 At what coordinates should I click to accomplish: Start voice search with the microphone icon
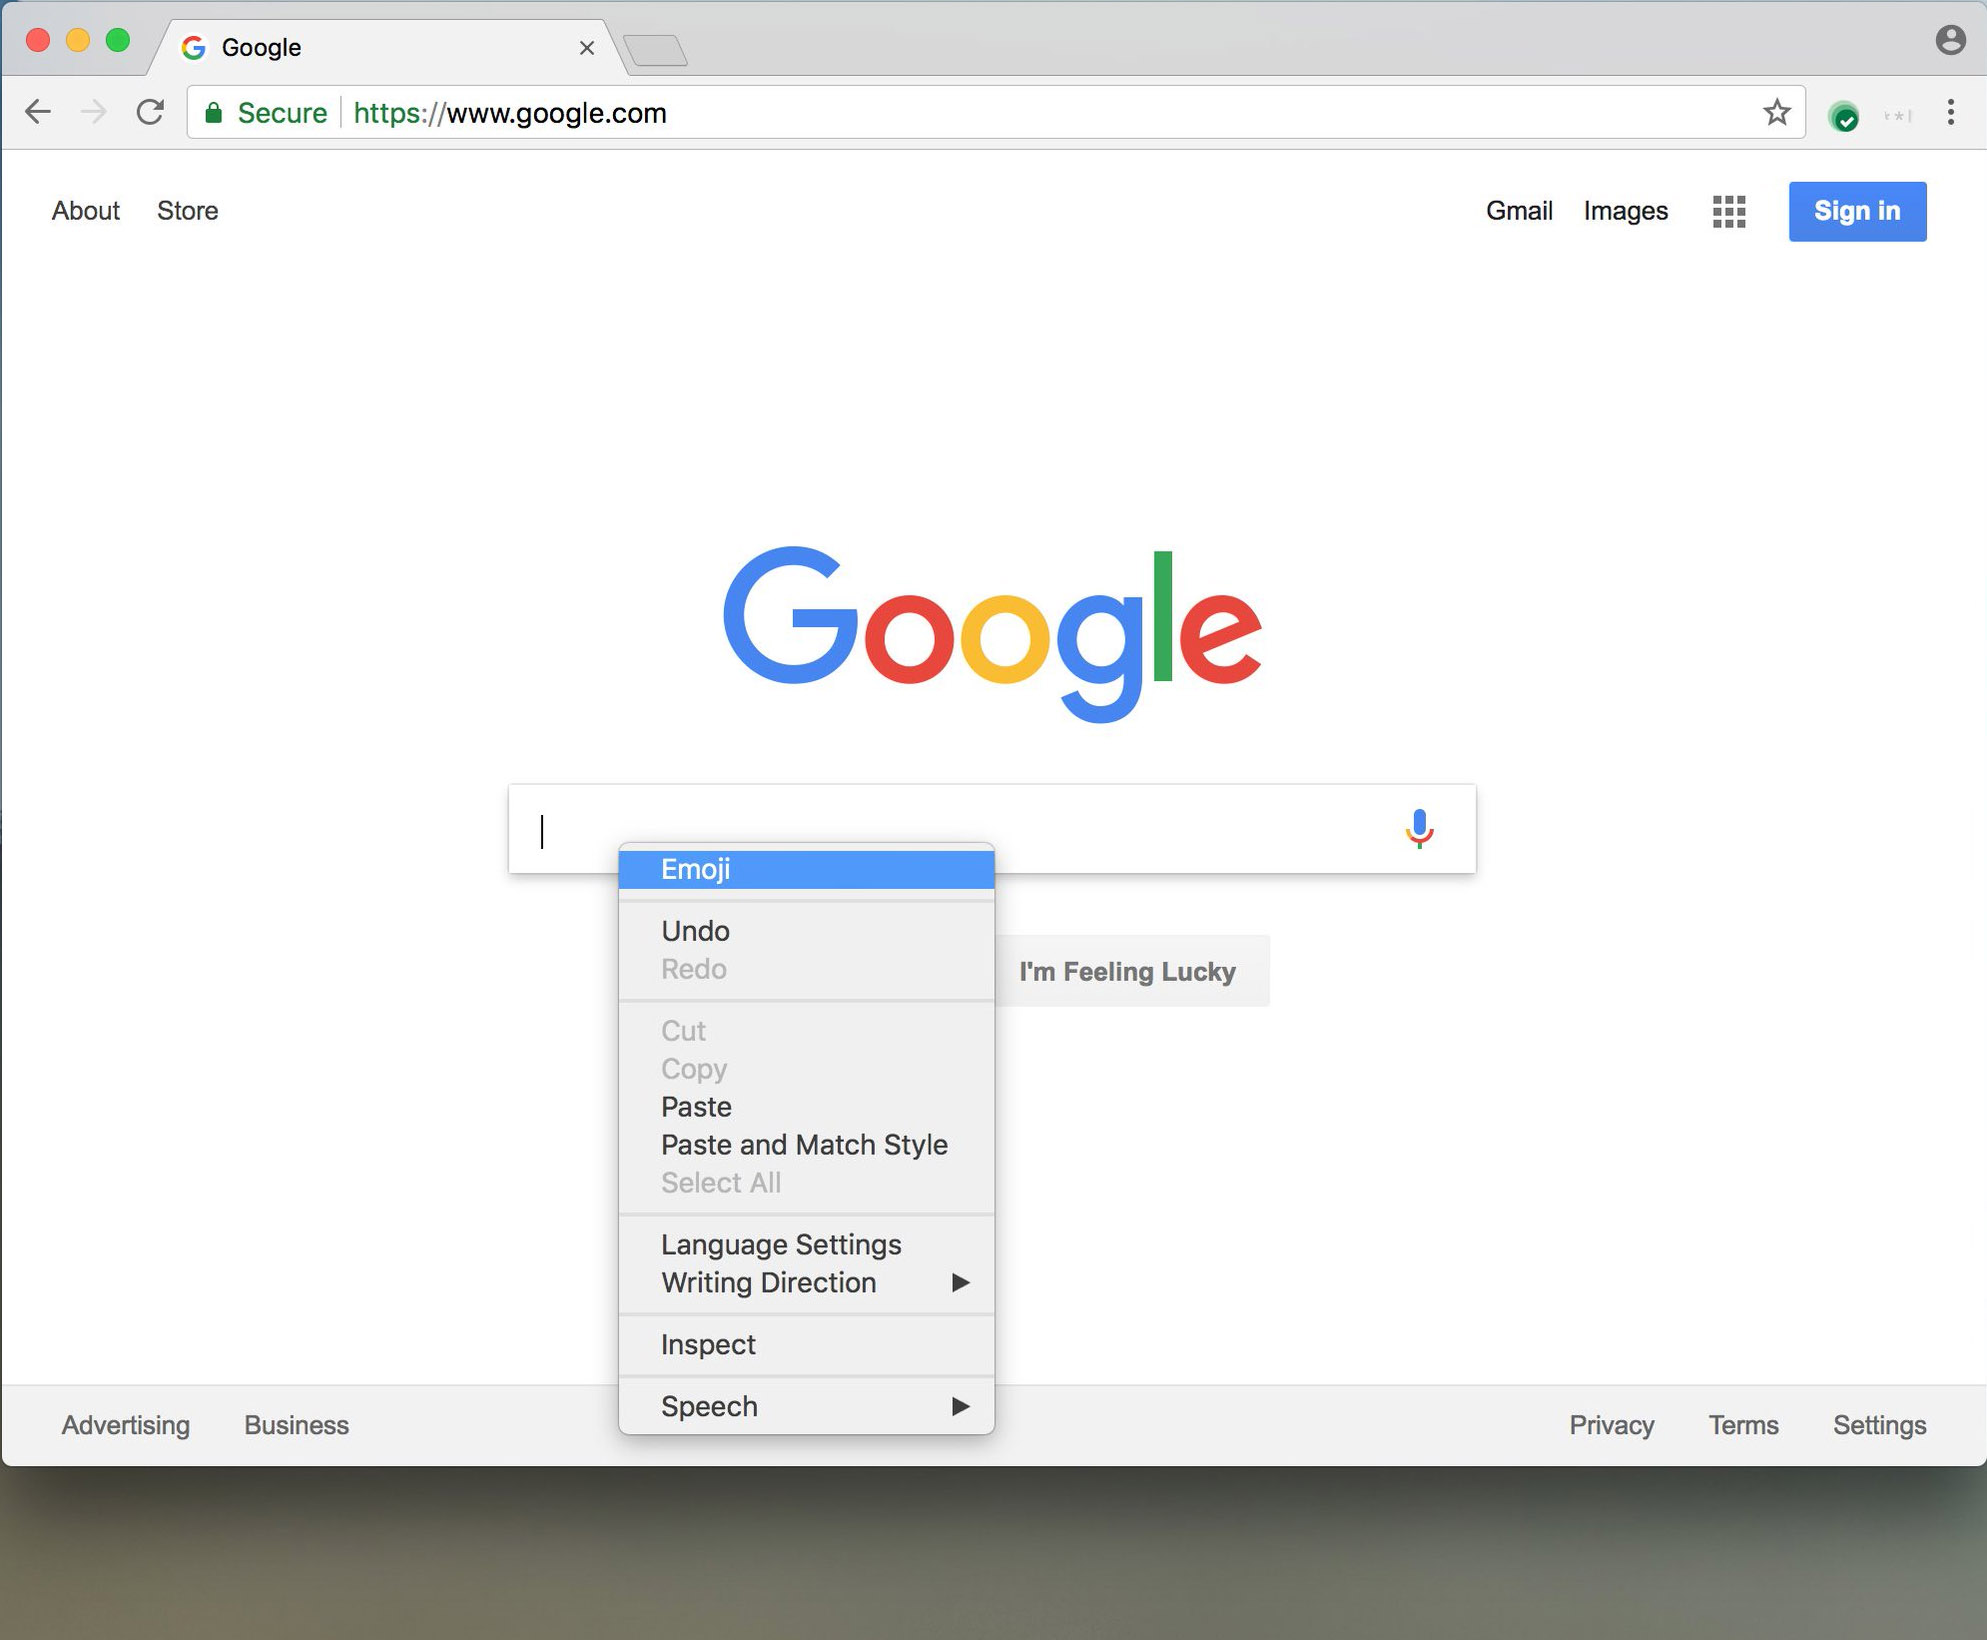coord(1418,829)
